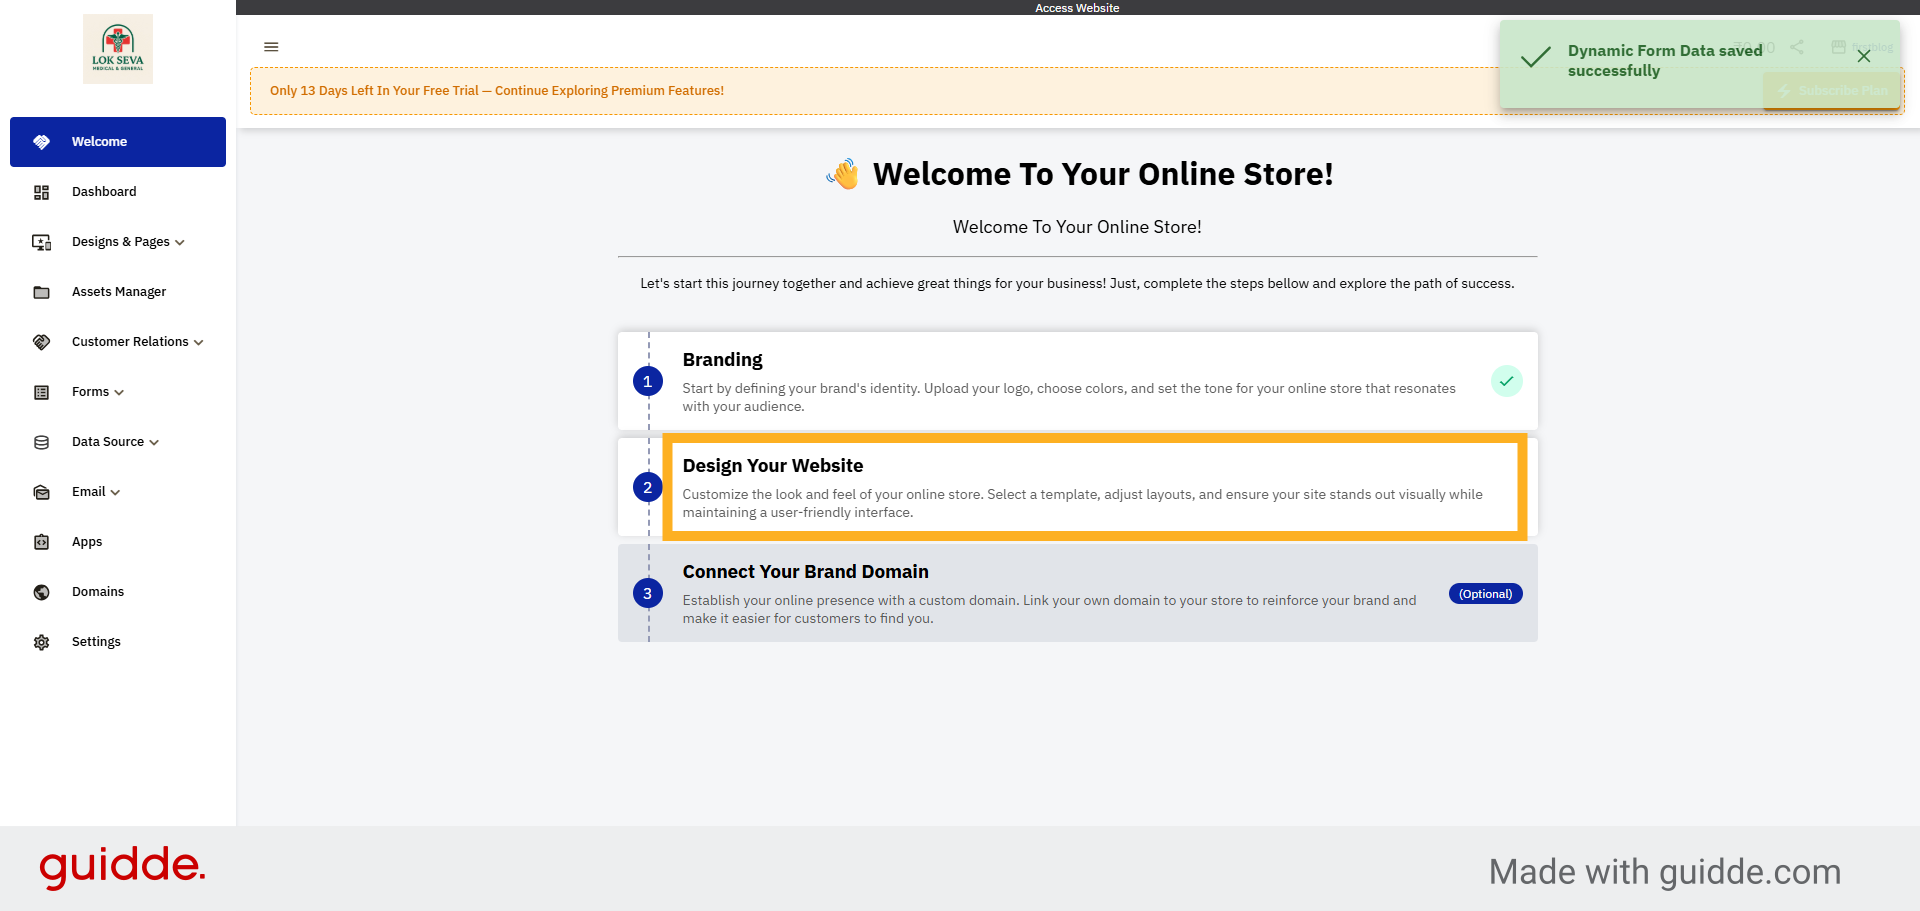This screenshot has height=911, width=1920.
Task: Click the share icon near the top bar
Action: point(1798,47)
